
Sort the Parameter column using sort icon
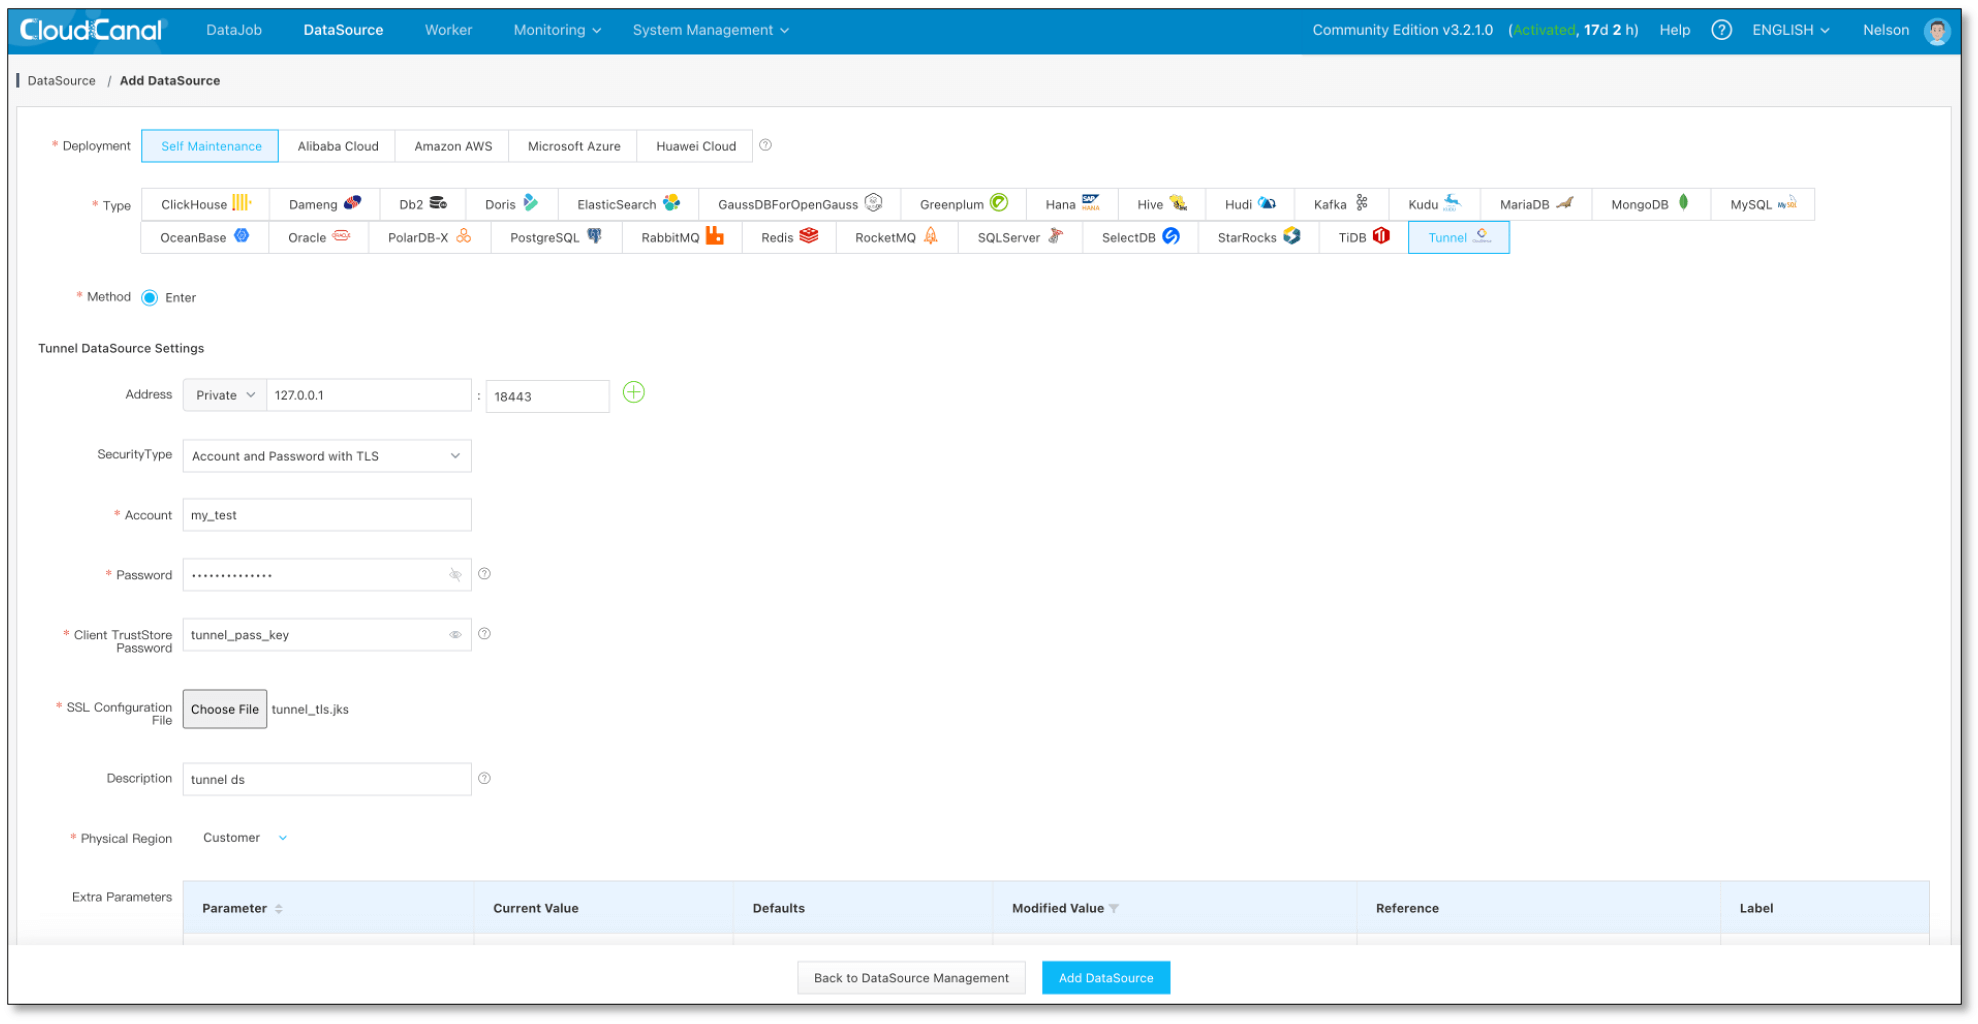click(x=279, y=909)
